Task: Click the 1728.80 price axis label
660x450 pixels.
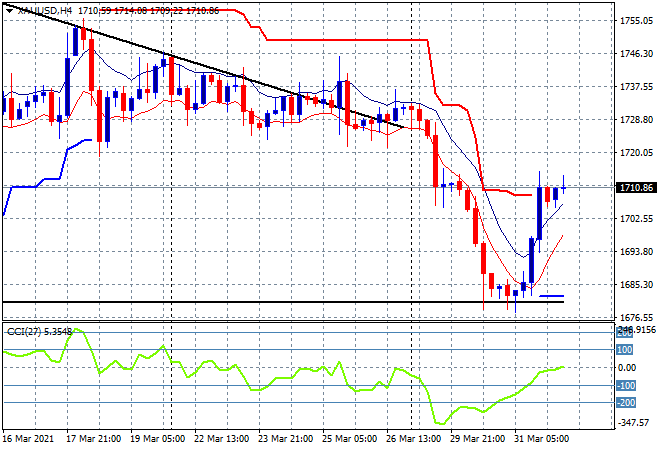Action: pyautogui.click(x=636, y=120)
